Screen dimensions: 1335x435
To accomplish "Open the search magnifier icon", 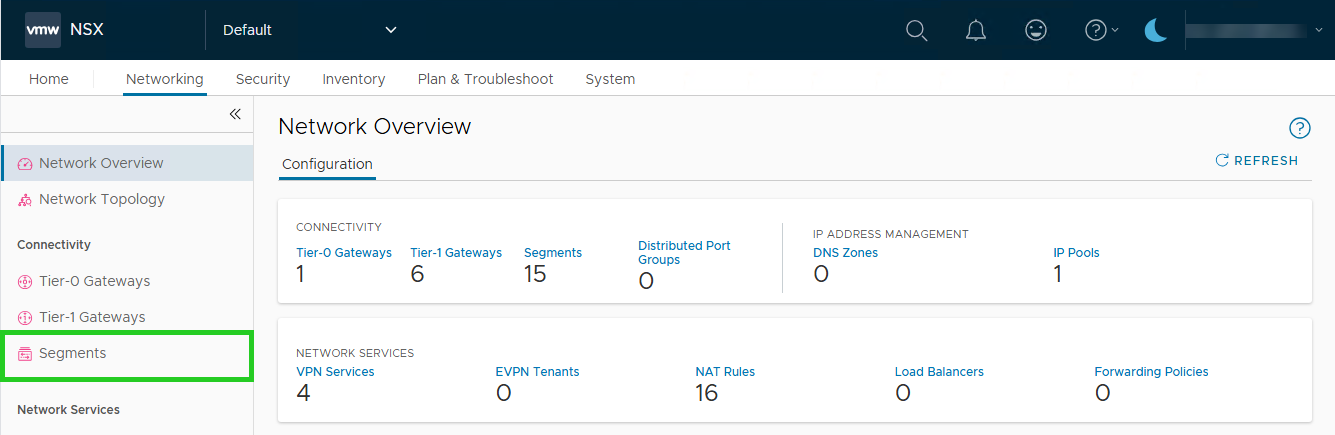I will pyautogui.click(x=916, y=30).
